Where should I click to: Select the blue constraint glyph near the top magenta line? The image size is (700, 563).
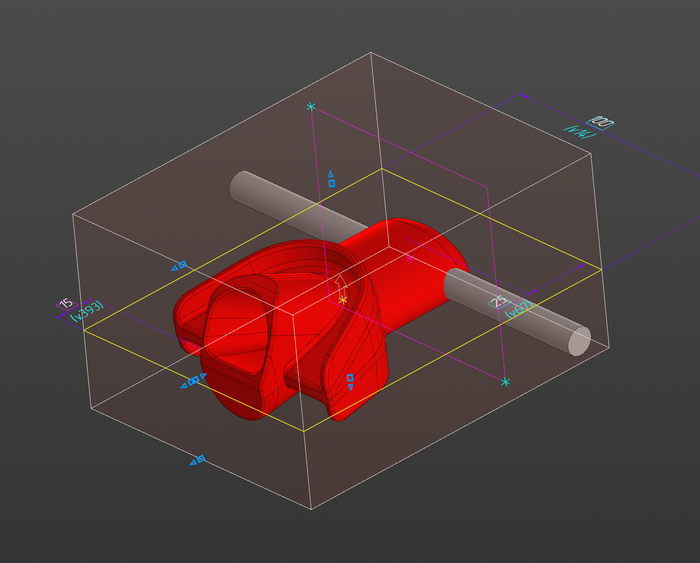coord(331,179)
